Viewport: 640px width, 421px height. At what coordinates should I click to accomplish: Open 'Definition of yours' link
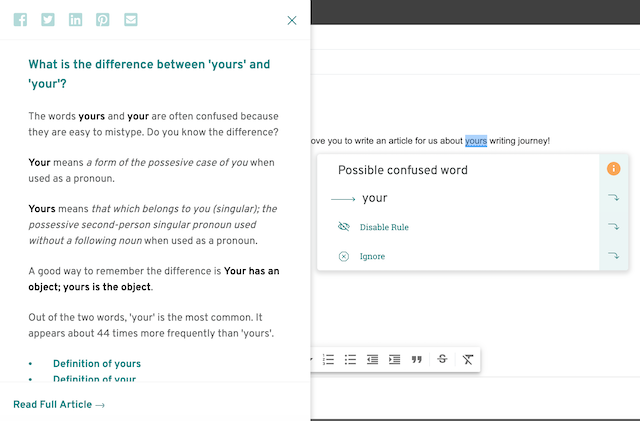point(97,363)
